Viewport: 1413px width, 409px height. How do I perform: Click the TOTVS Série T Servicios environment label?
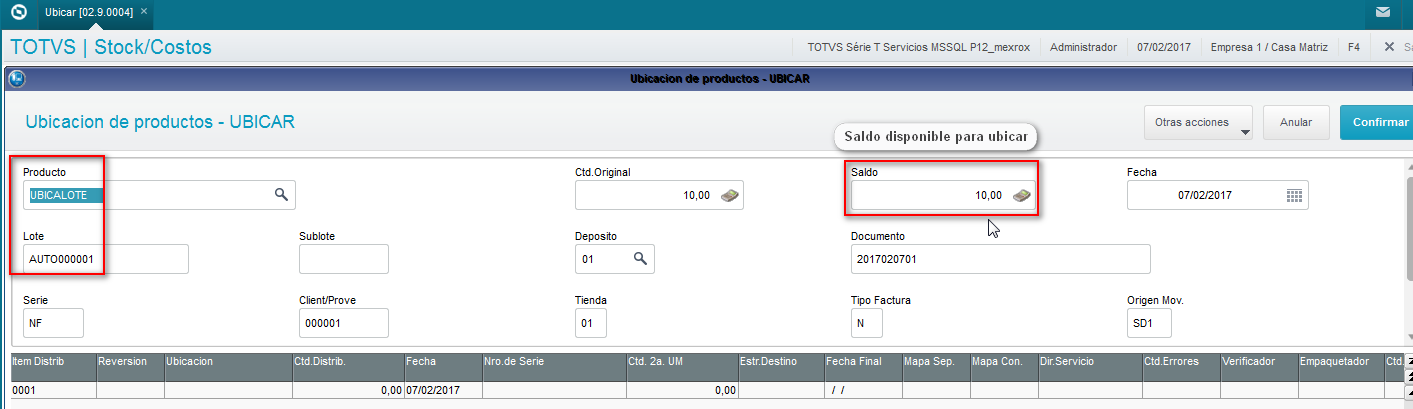coord(918,47)
